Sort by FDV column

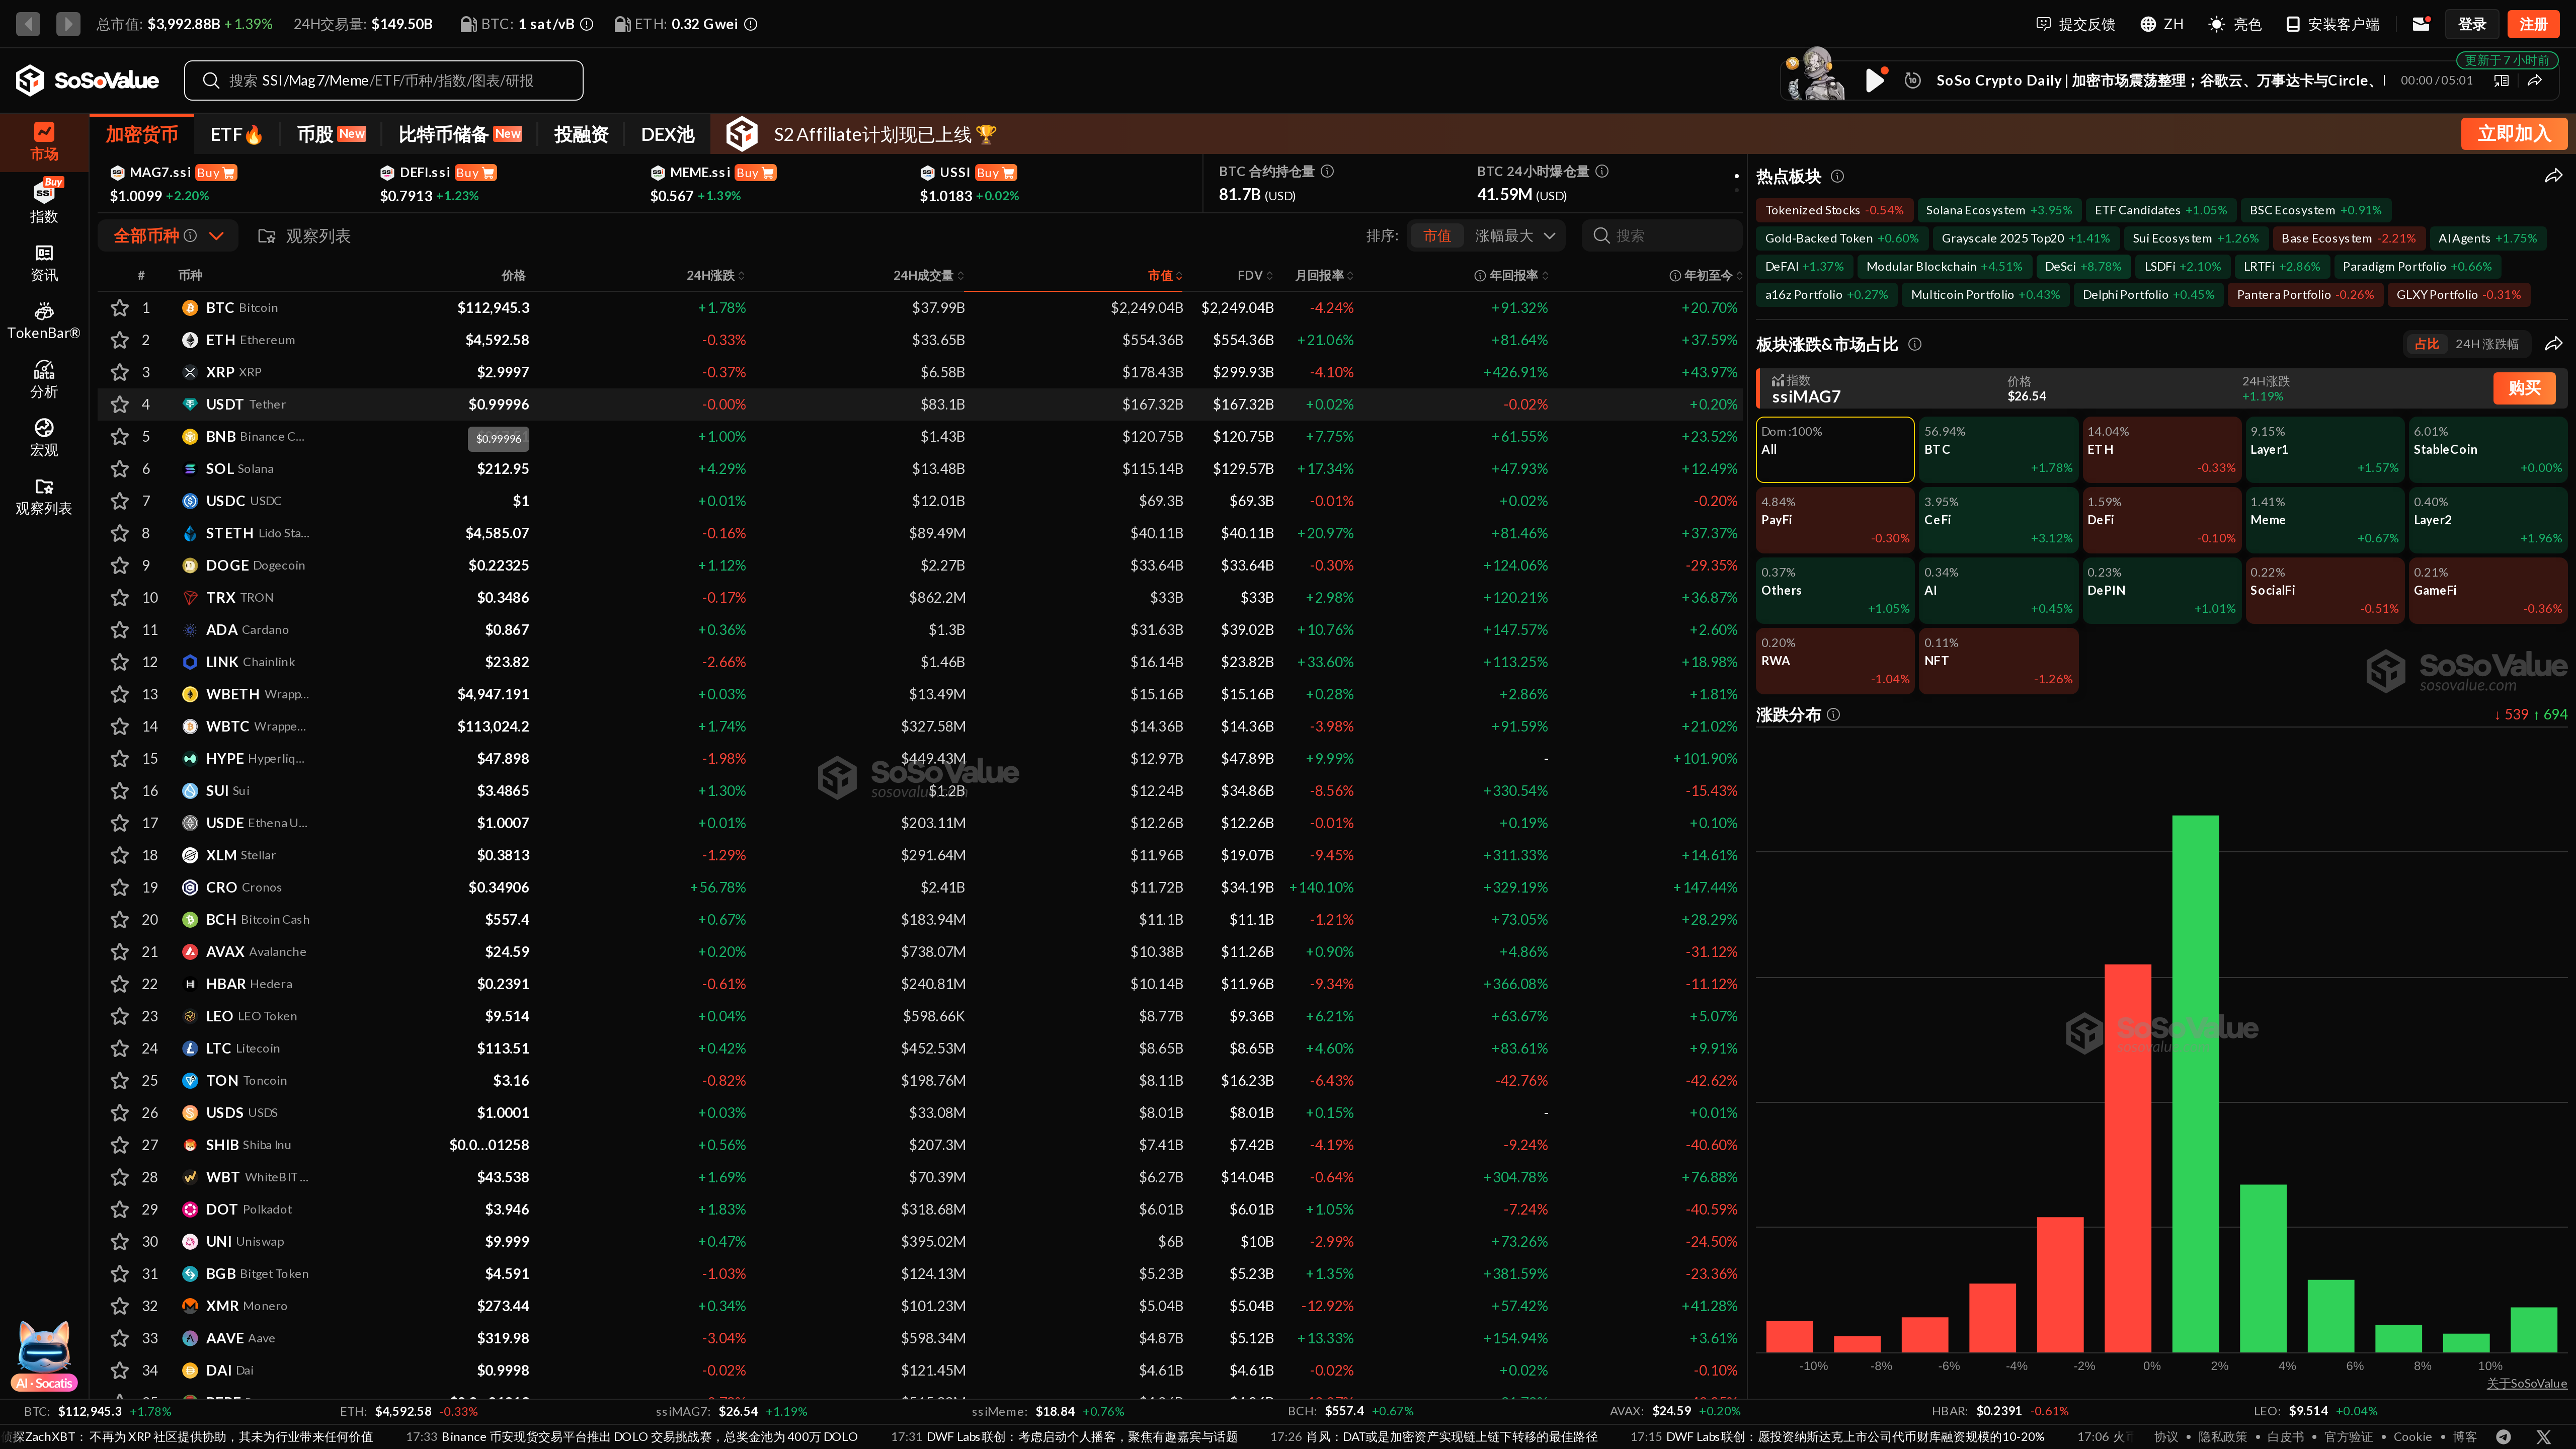click(1255, 275)
